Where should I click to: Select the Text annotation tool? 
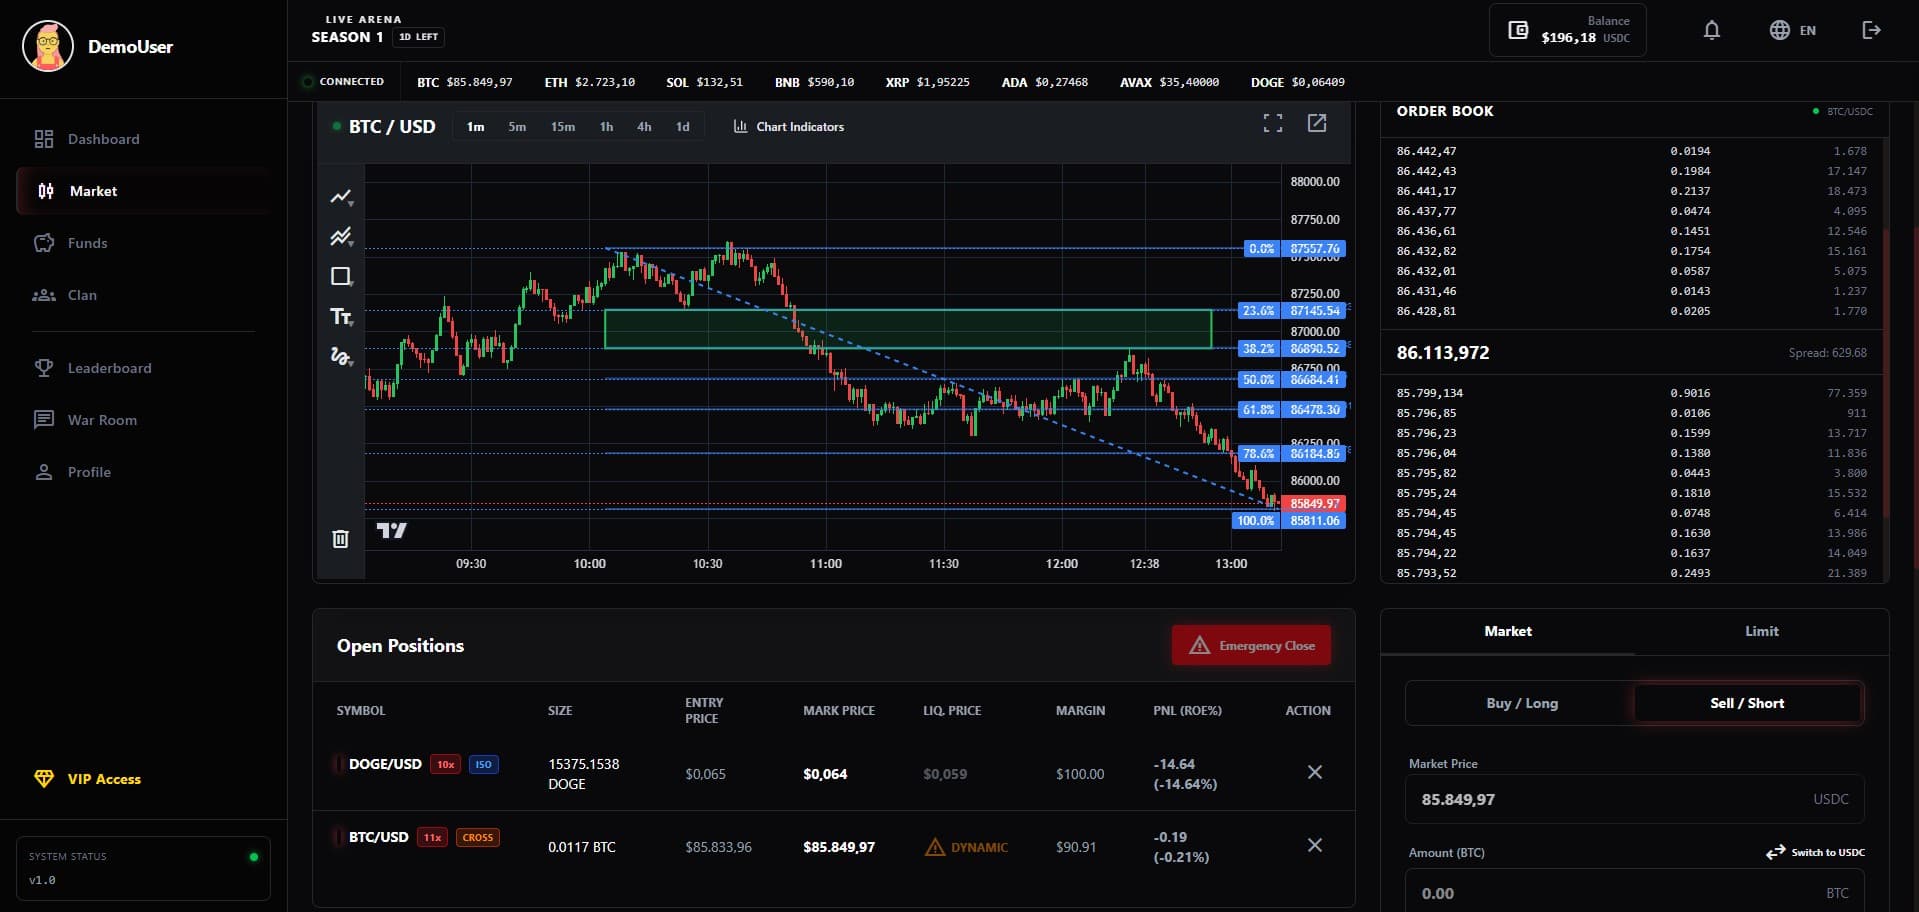point(341,317)
